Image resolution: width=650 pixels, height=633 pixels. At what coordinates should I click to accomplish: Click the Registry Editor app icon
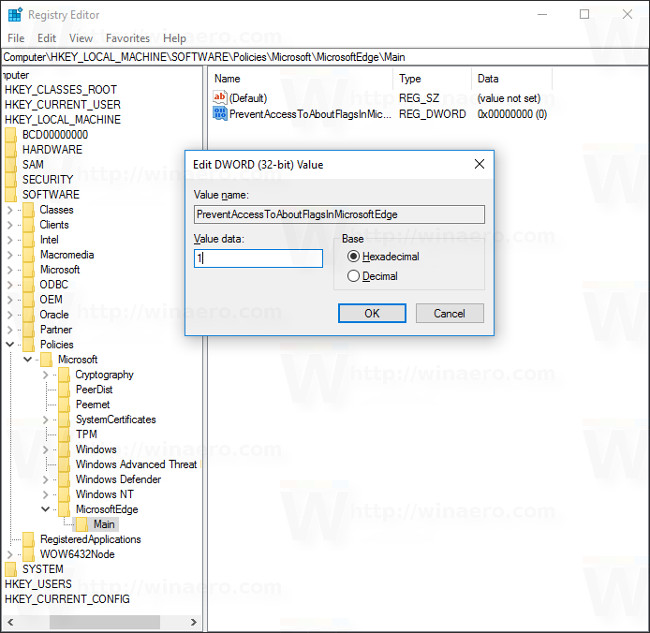15,15
